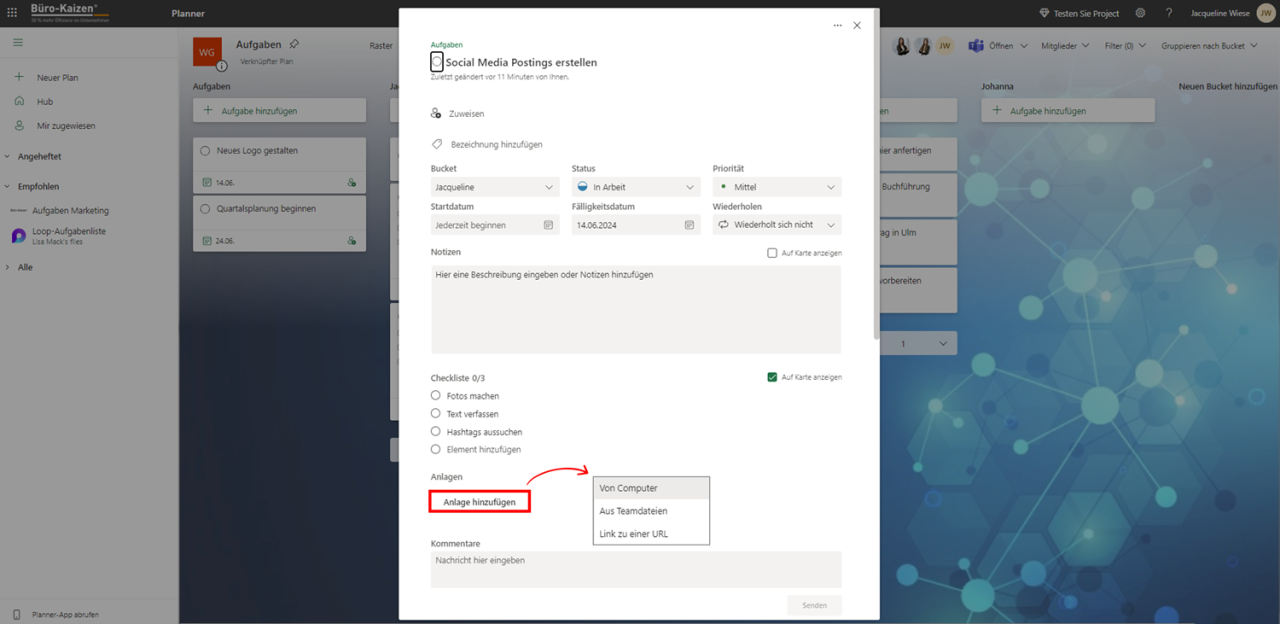Click the Help question mark icon
Image resolution: width=1280 pixels, height=624 pixels.
coord(1168,13)
